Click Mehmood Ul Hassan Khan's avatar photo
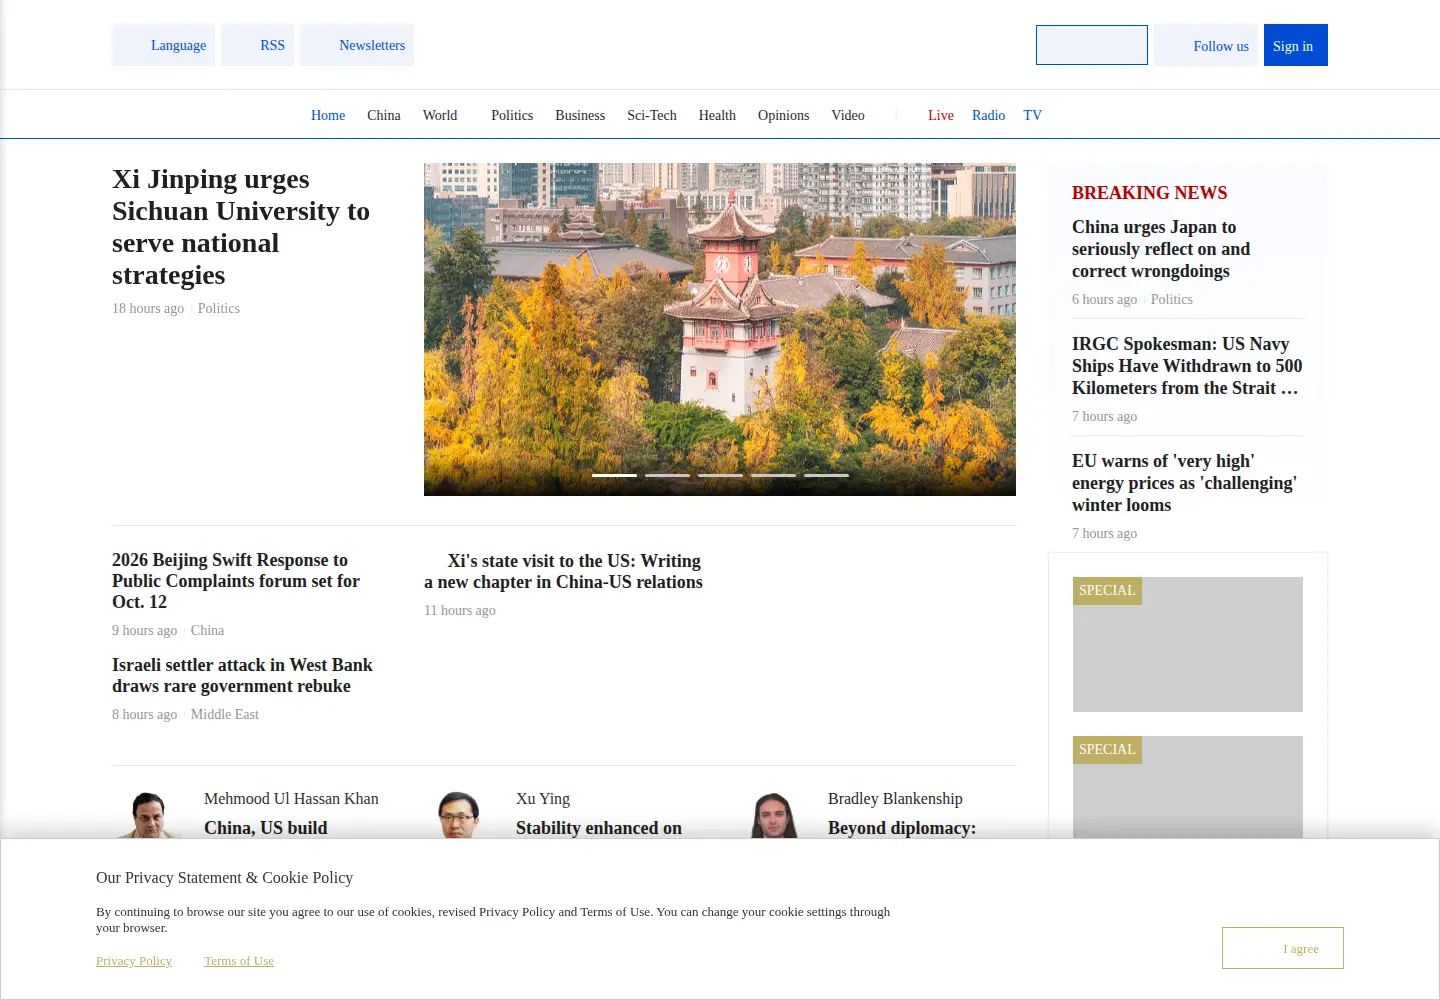 148,815
